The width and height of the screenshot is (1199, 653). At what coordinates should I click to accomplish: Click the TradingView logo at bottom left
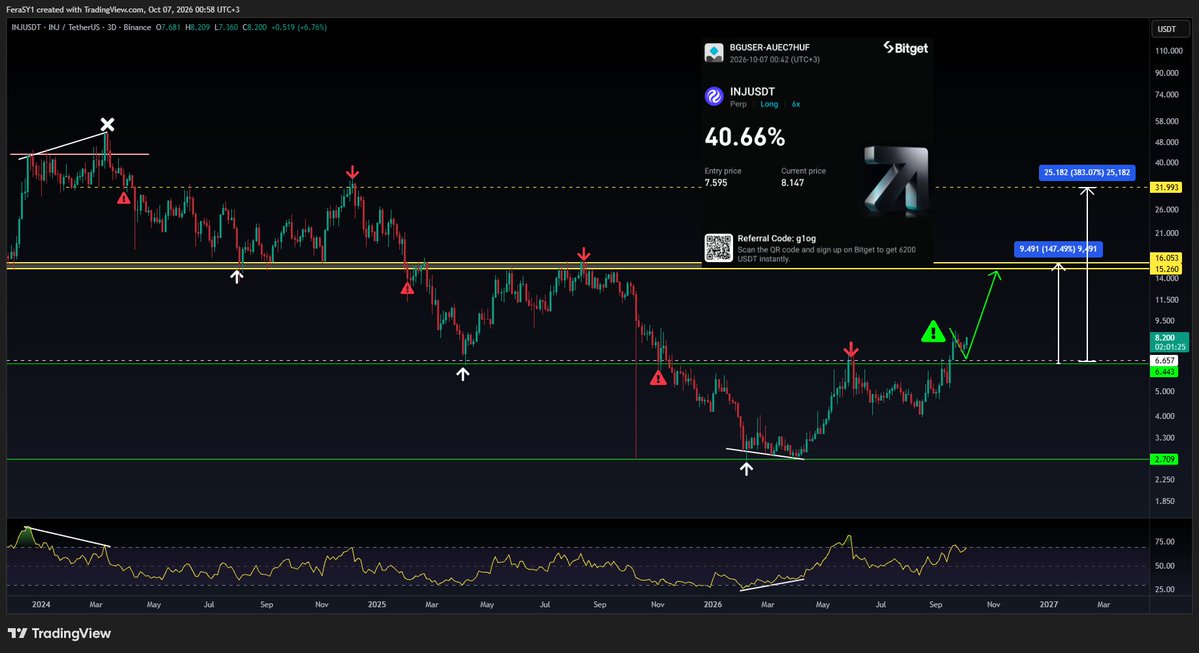[x=59, y=633]
